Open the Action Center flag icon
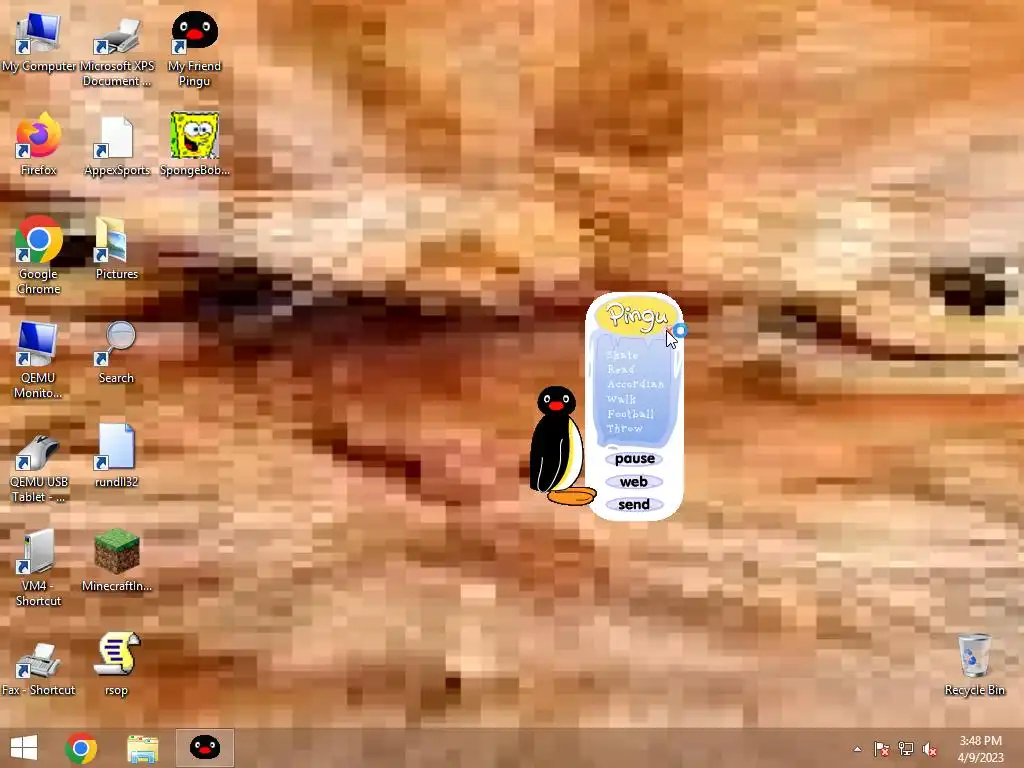 [881, 749]
